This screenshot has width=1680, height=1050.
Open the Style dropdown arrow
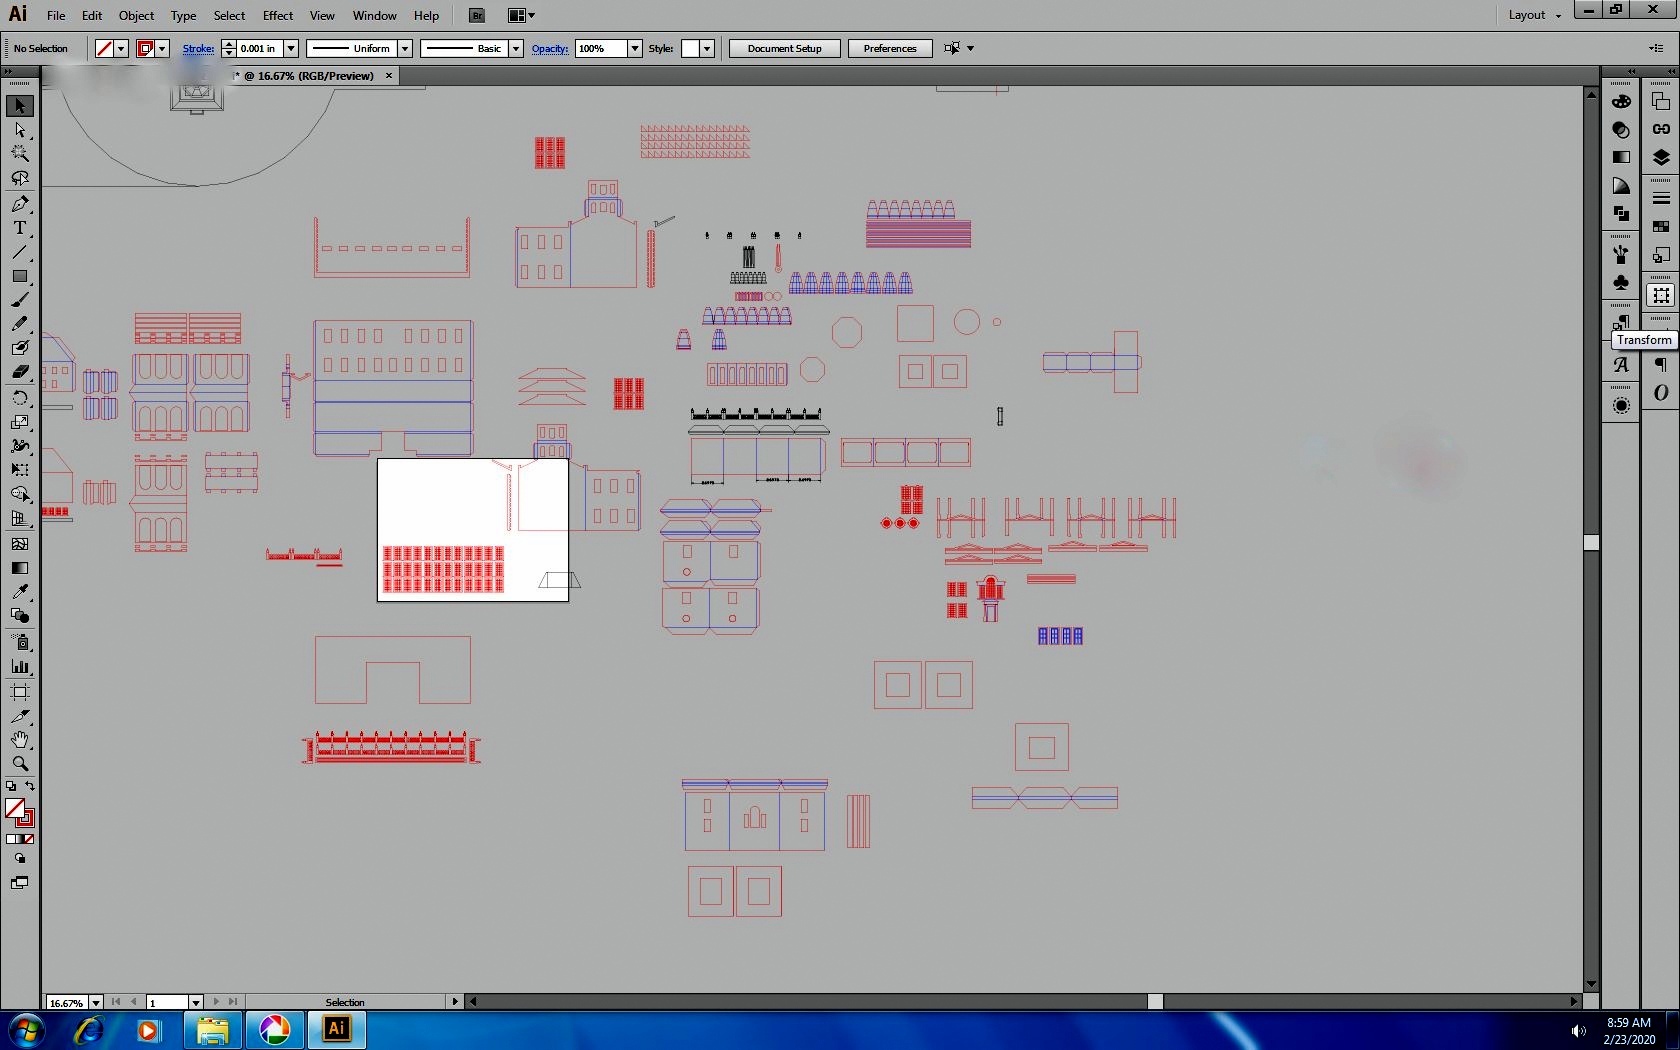[x=707, y=48]
